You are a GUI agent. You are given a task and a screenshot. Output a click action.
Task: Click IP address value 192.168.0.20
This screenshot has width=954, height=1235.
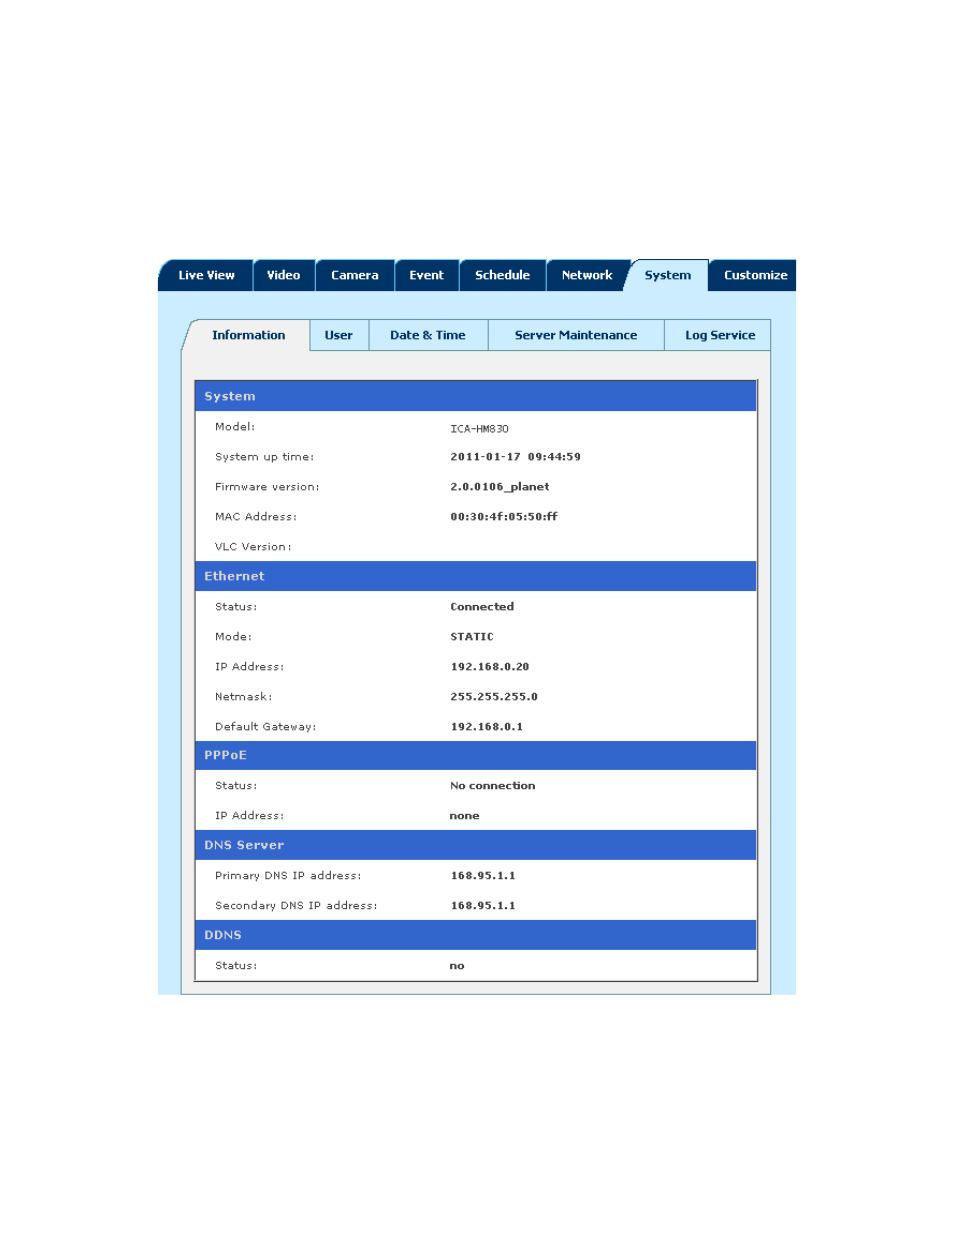[x=490, y=667]
